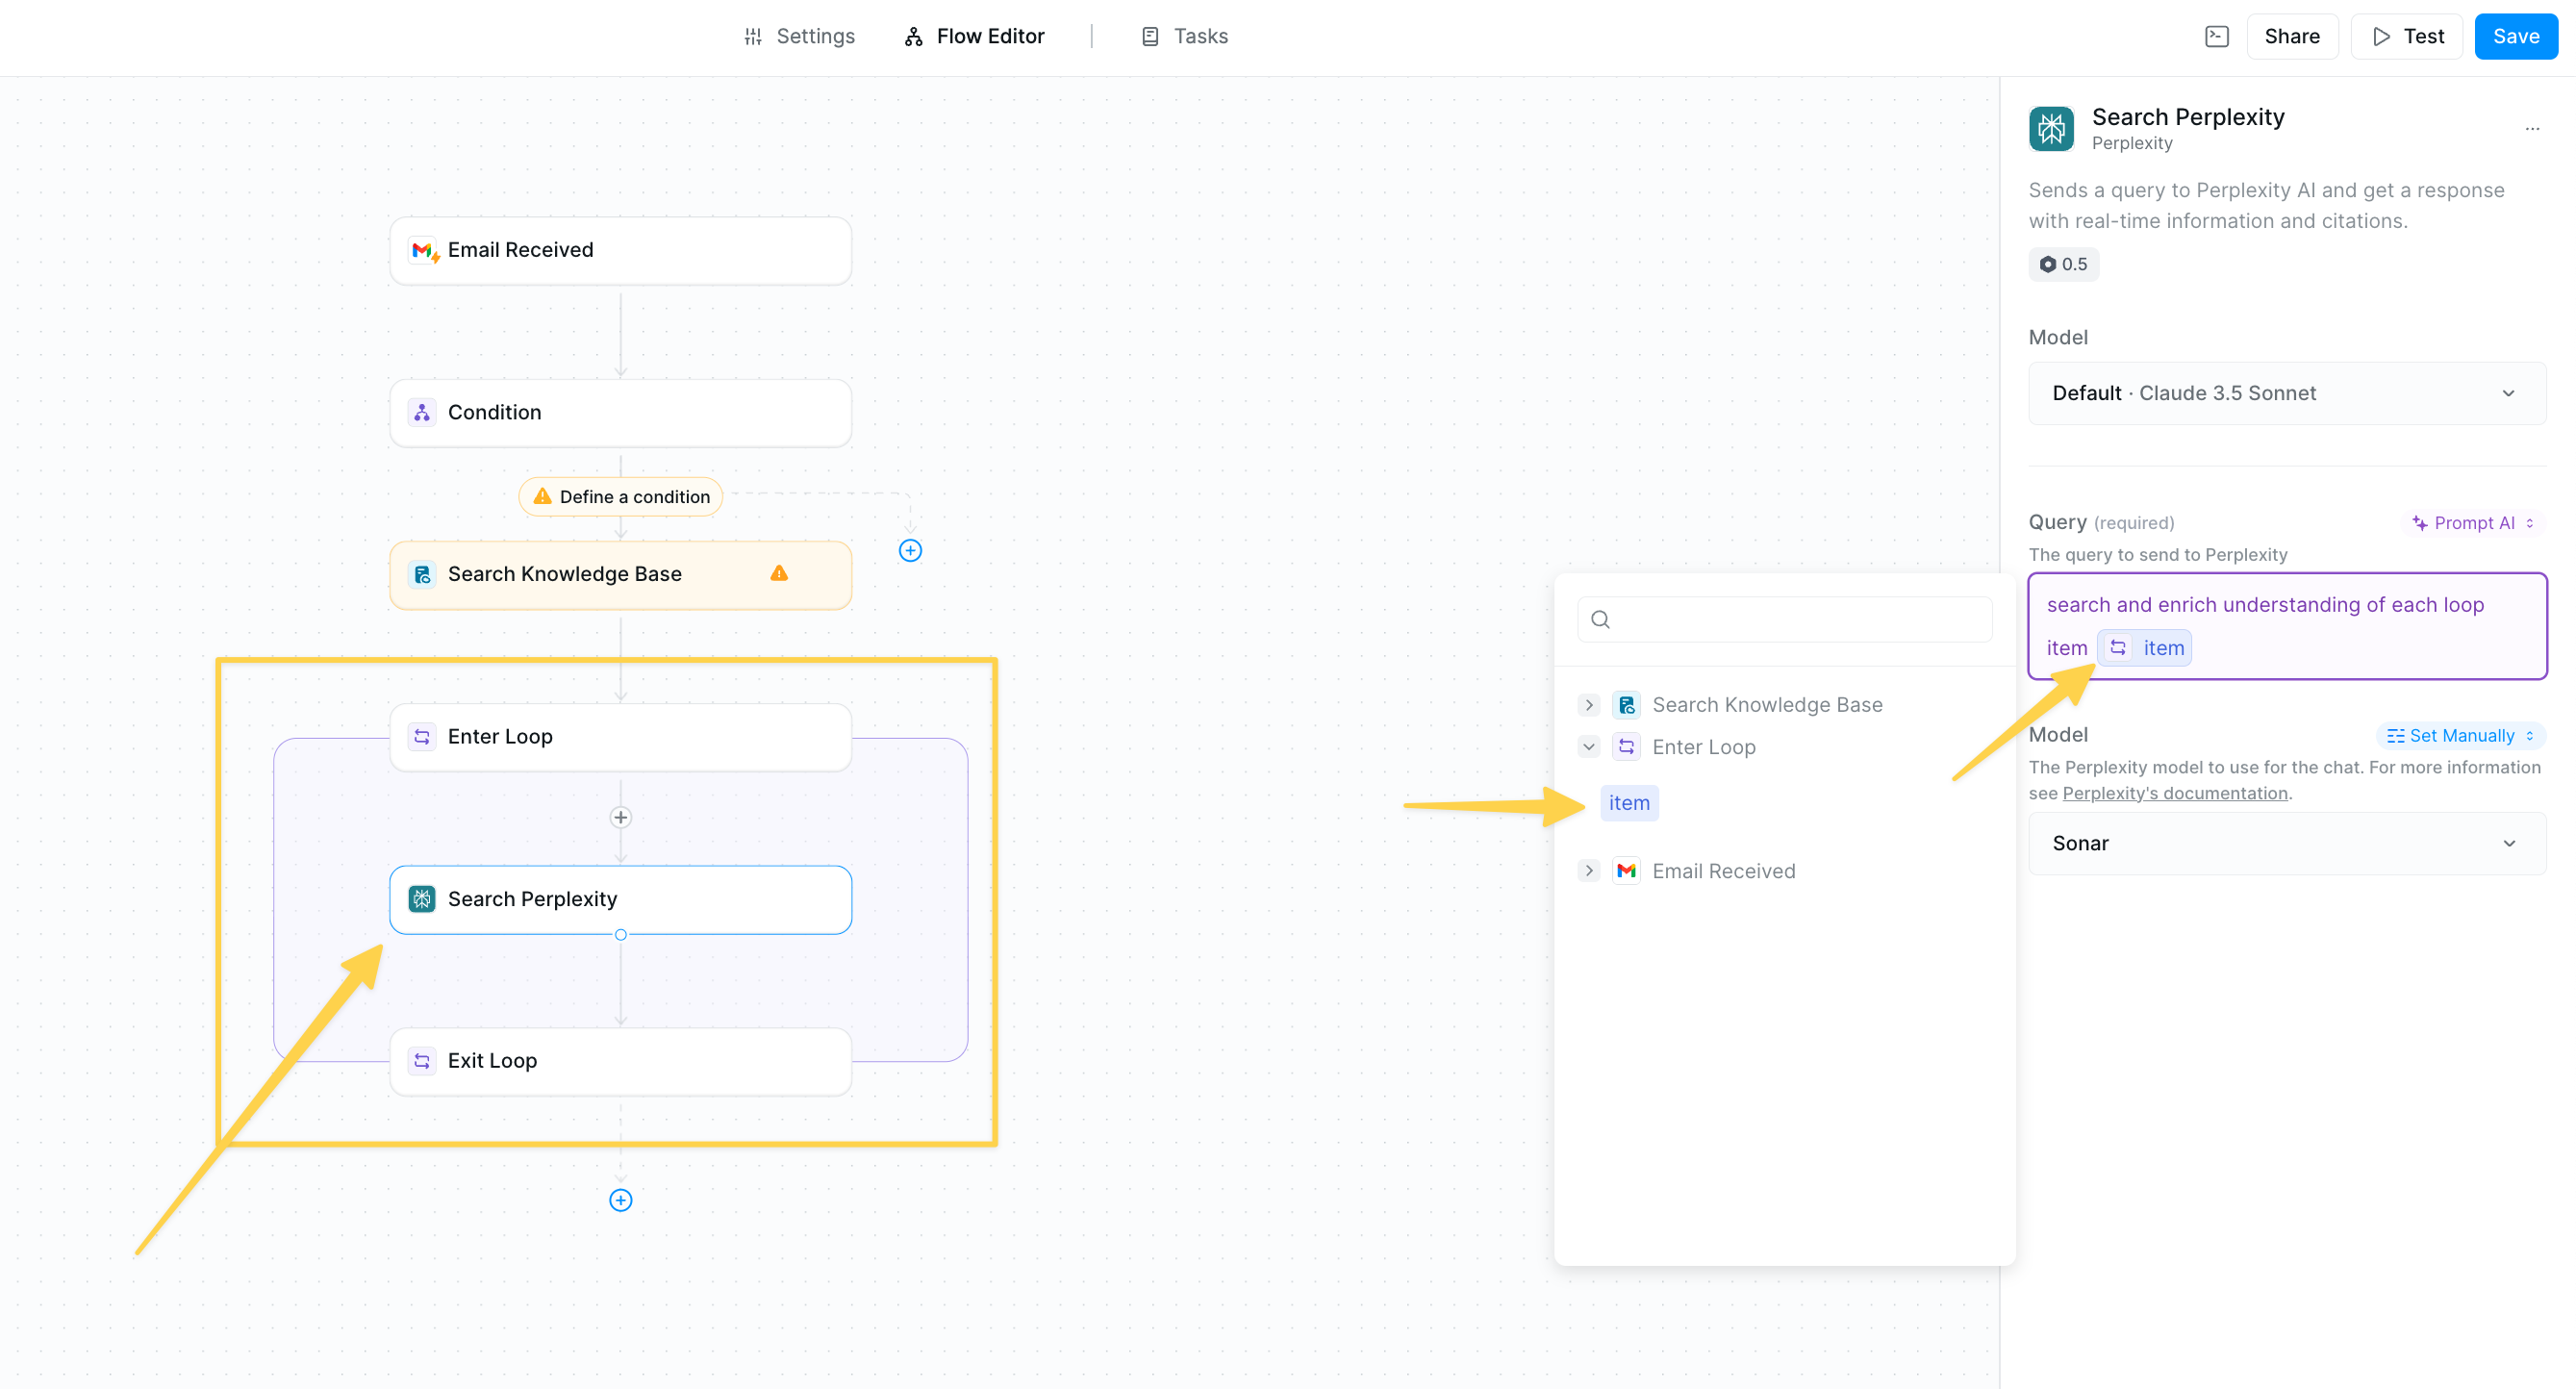Click the three-dots menu for Search Perplexity

tap(2531, 129)
